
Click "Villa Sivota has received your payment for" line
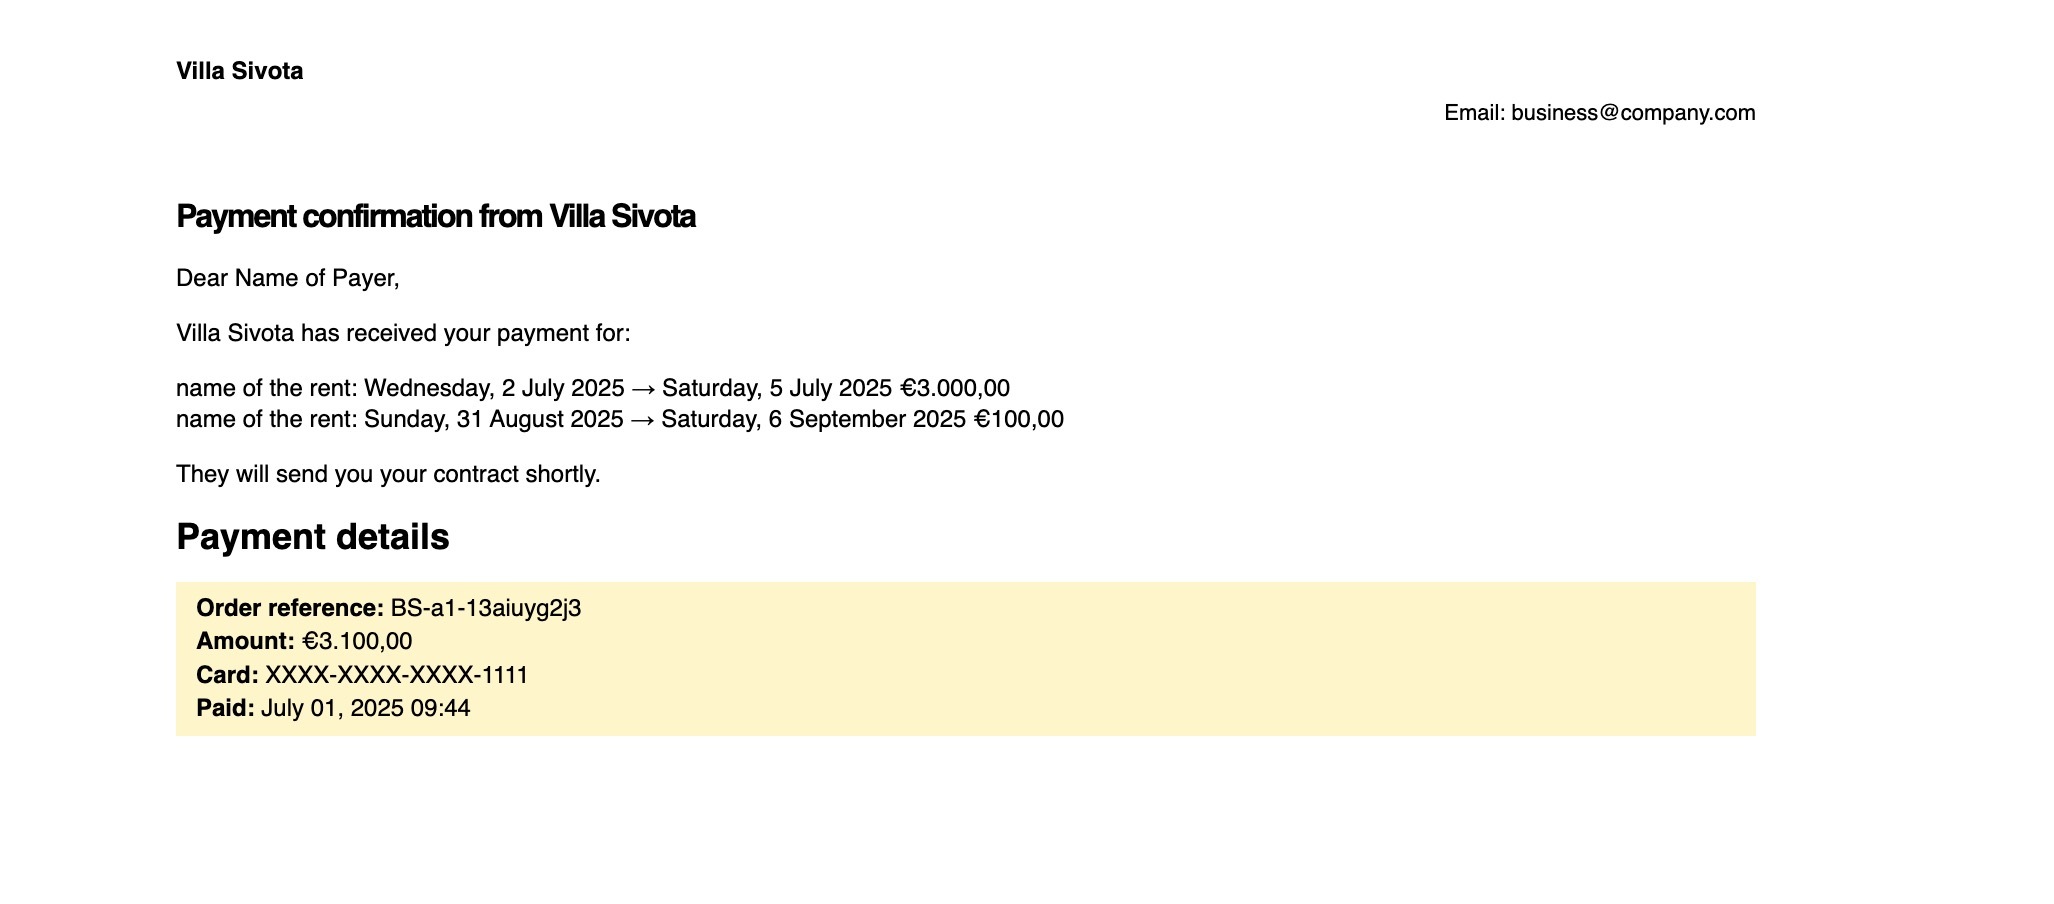click(403, 333)
